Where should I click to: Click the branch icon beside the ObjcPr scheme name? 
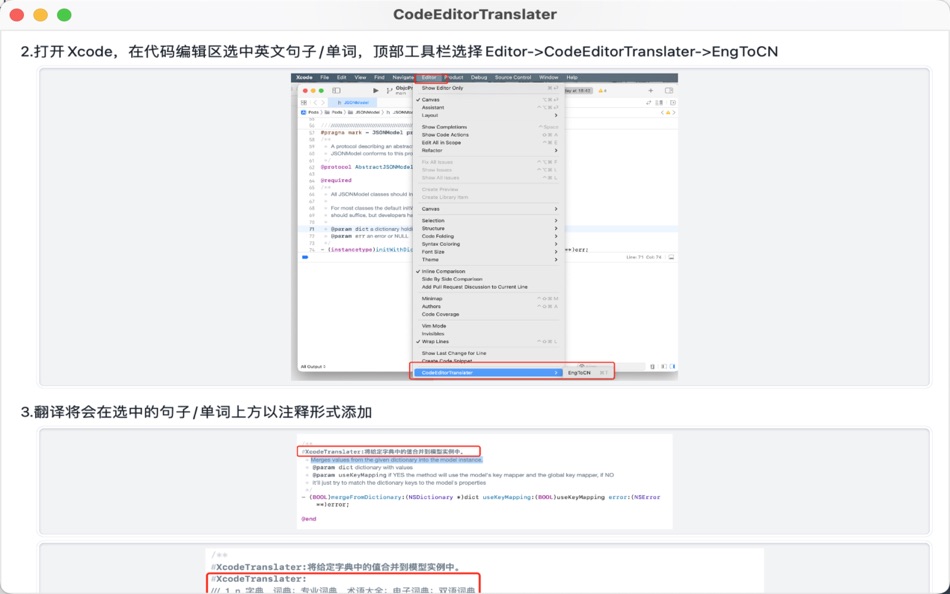389,90
